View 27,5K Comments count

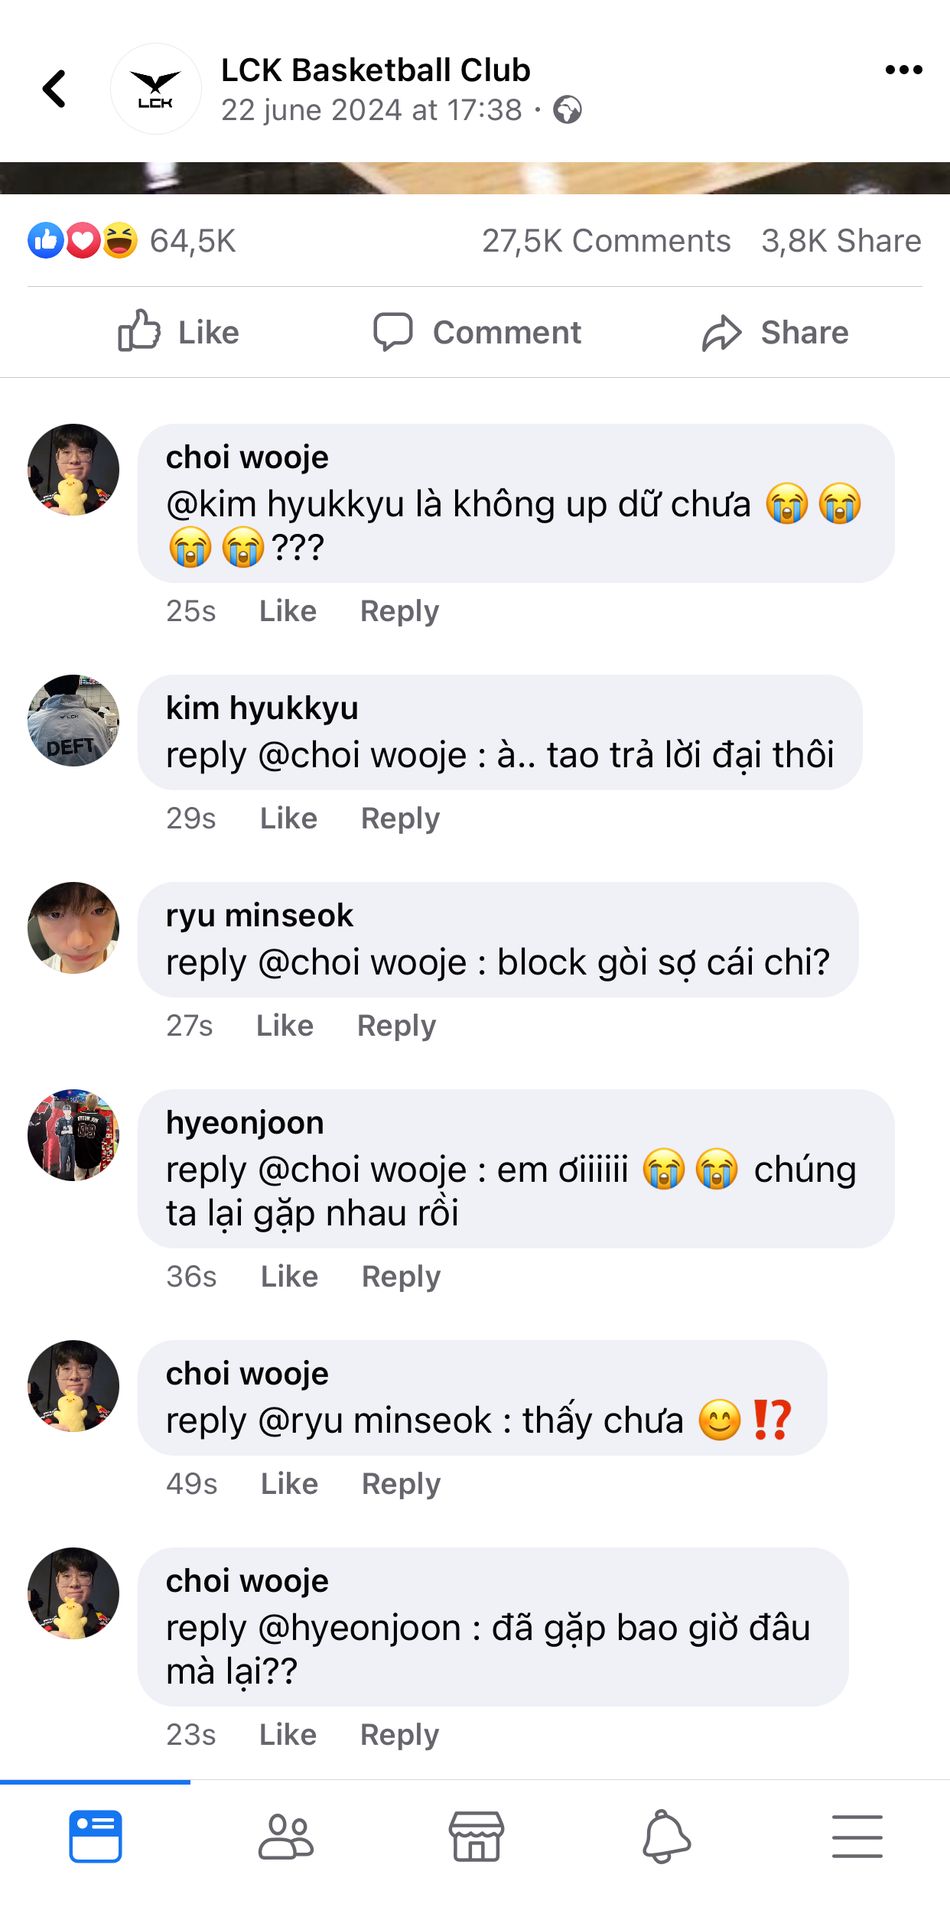pos(606,241)
